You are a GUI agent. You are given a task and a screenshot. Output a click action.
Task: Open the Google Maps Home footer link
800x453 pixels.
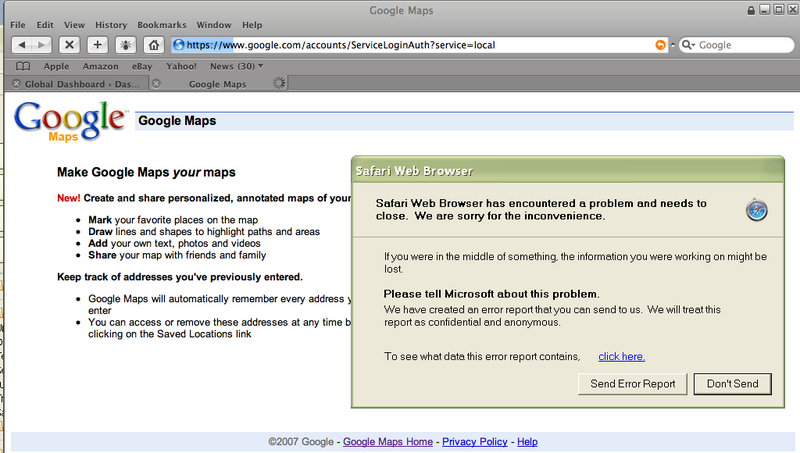point(388,442)
